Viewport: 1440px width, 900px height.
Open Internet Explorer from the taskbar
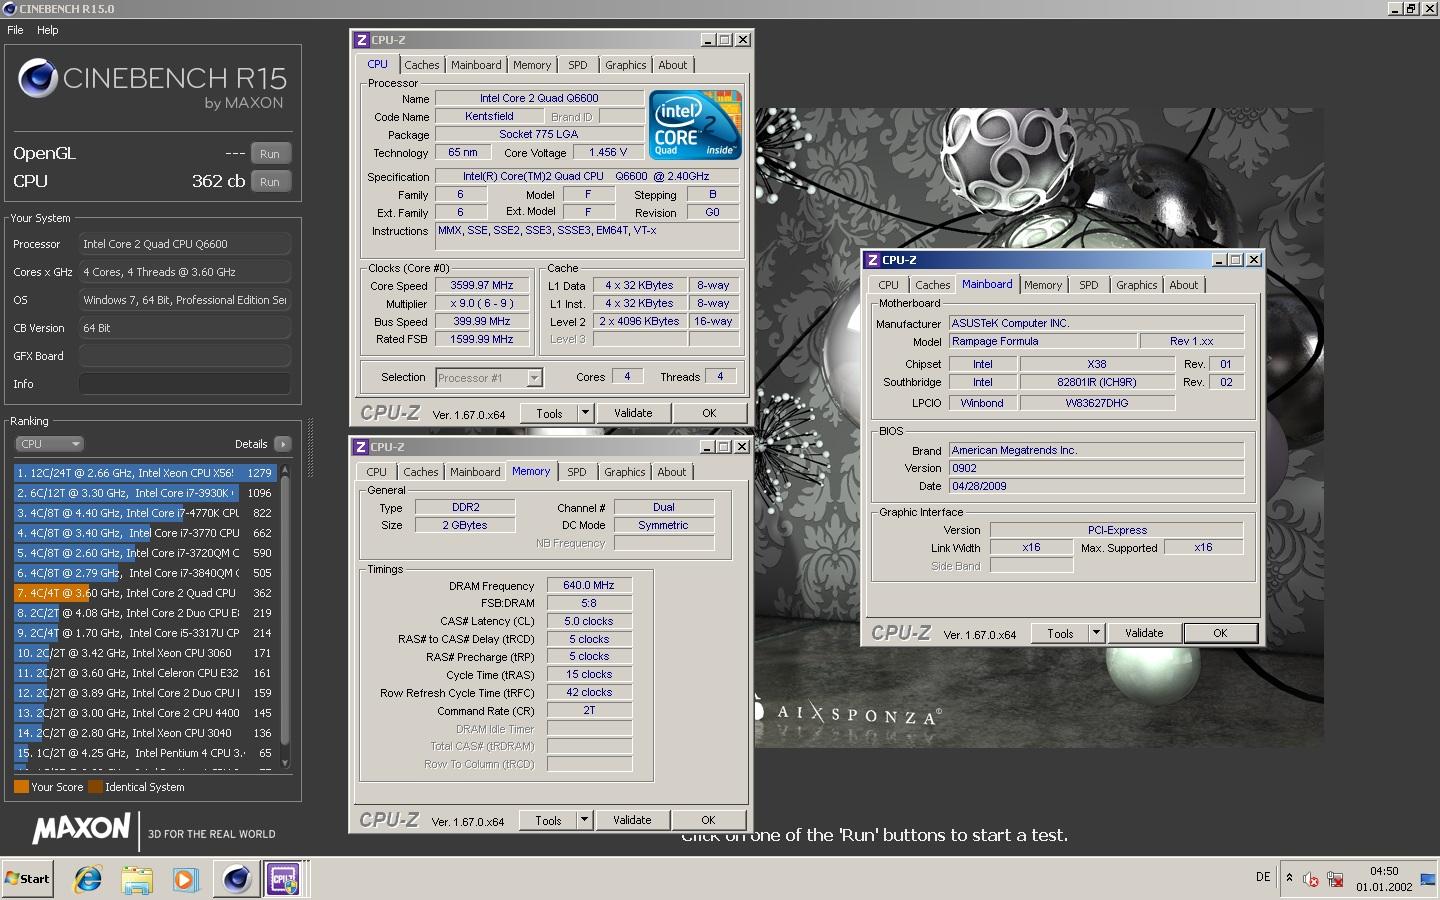click(x=88, y=879)
